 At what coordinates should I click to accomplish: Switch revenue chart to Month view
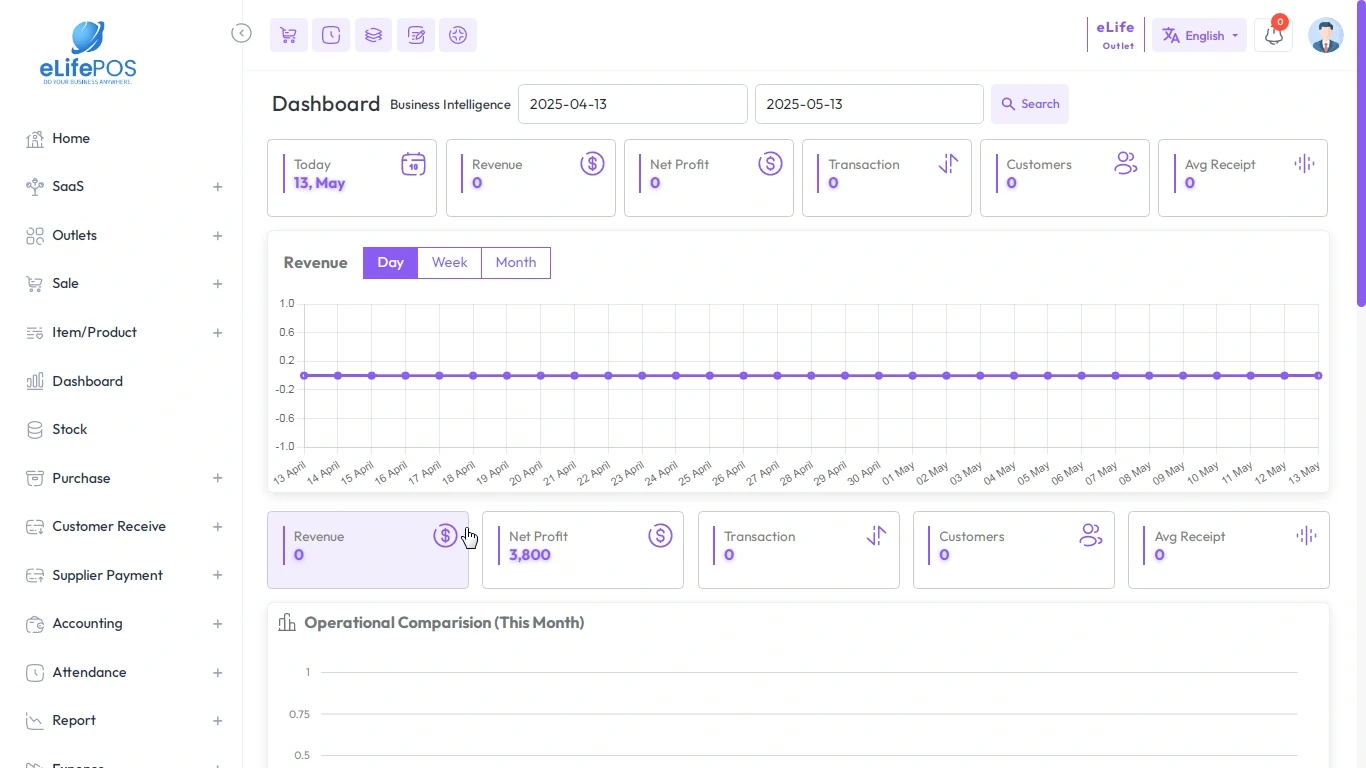click(x=515, y=262)
